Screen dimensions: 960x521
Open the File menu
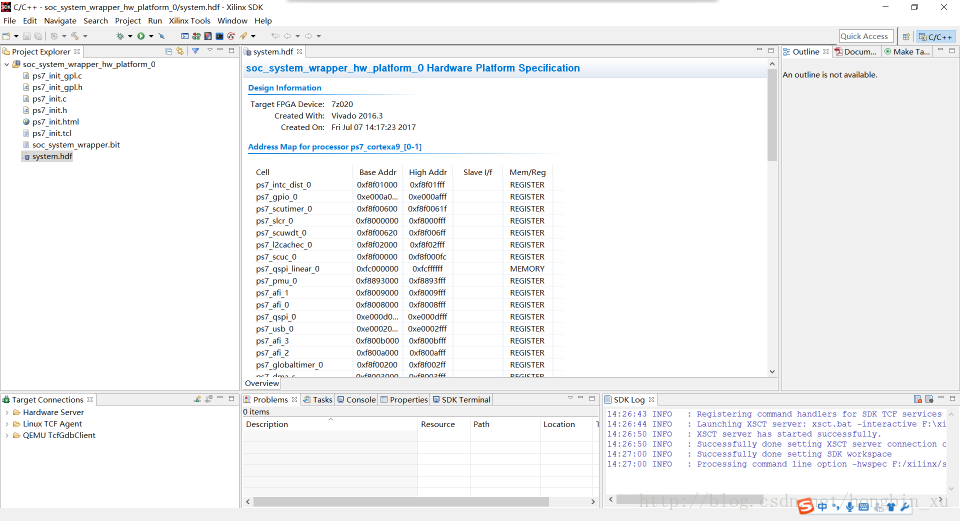point(9,21)
